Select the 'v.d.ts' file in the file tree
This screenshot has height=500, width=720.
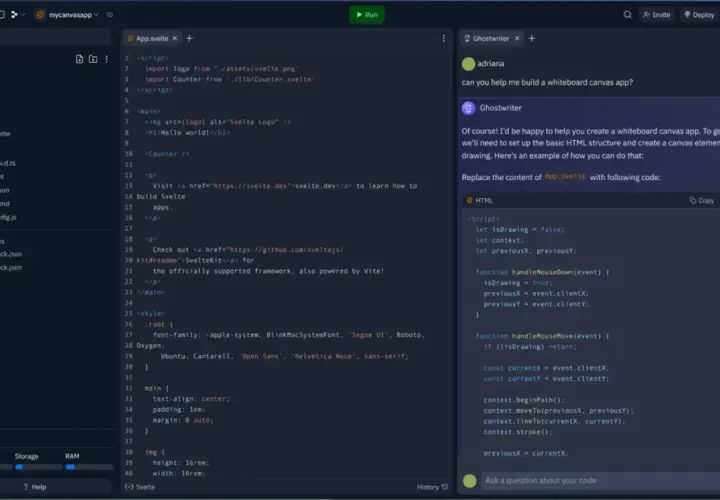[x=8, y=163]
